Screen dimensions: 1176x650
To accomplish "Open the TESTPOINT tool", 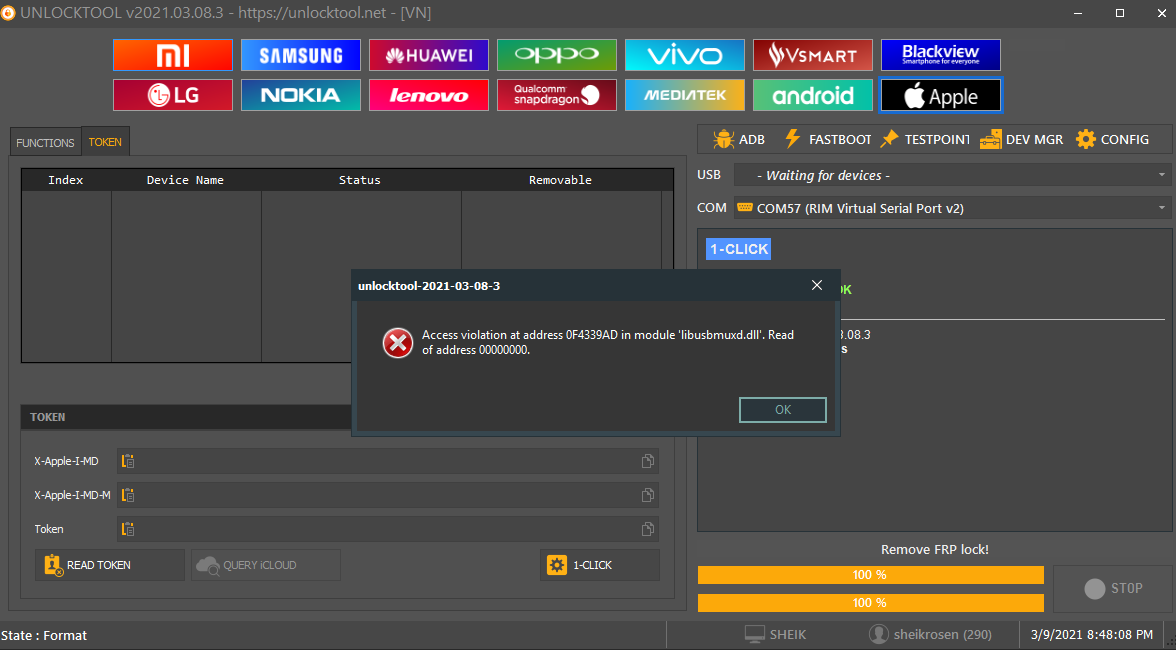I will [925, 139].
